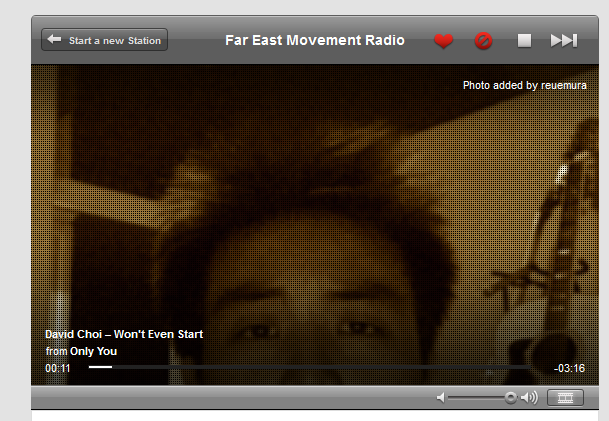Click the Start a new Station button

(x=104, y=40)
